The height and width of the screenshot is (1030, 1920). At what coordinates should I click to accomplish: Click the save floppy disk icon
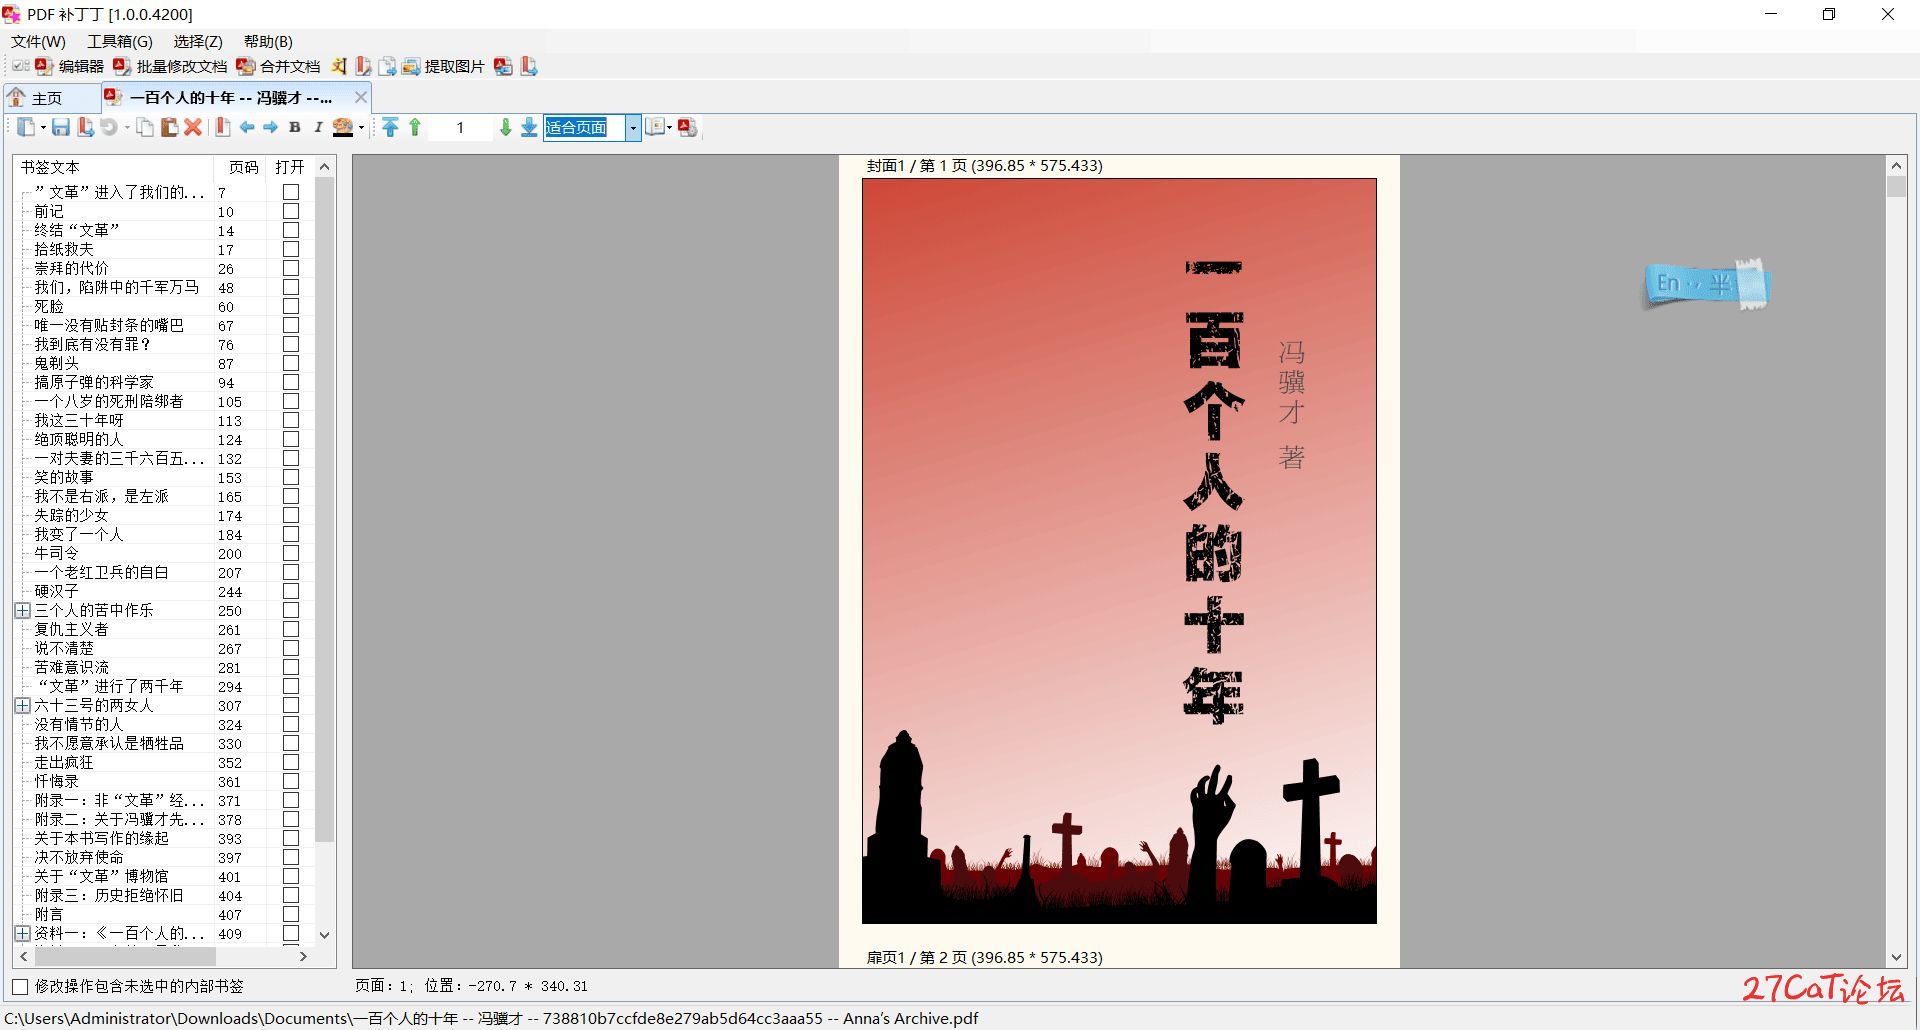coord(61,127)
